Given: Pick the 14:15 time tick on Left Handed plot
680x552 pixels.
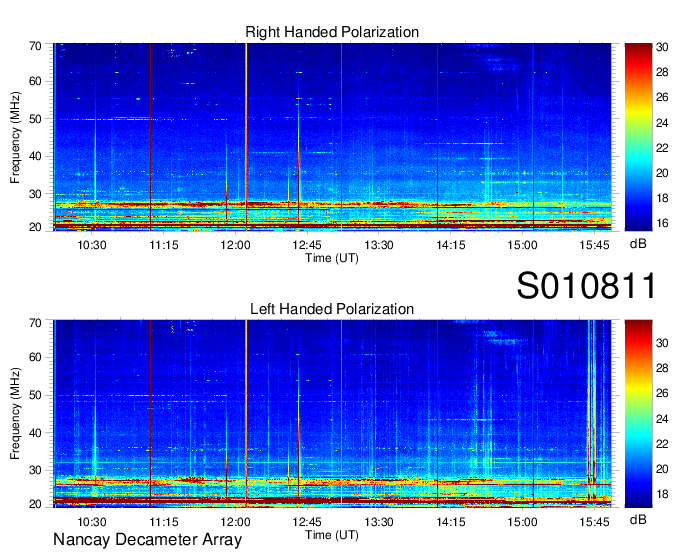Looking at the screenshot, I should point(451,522).
